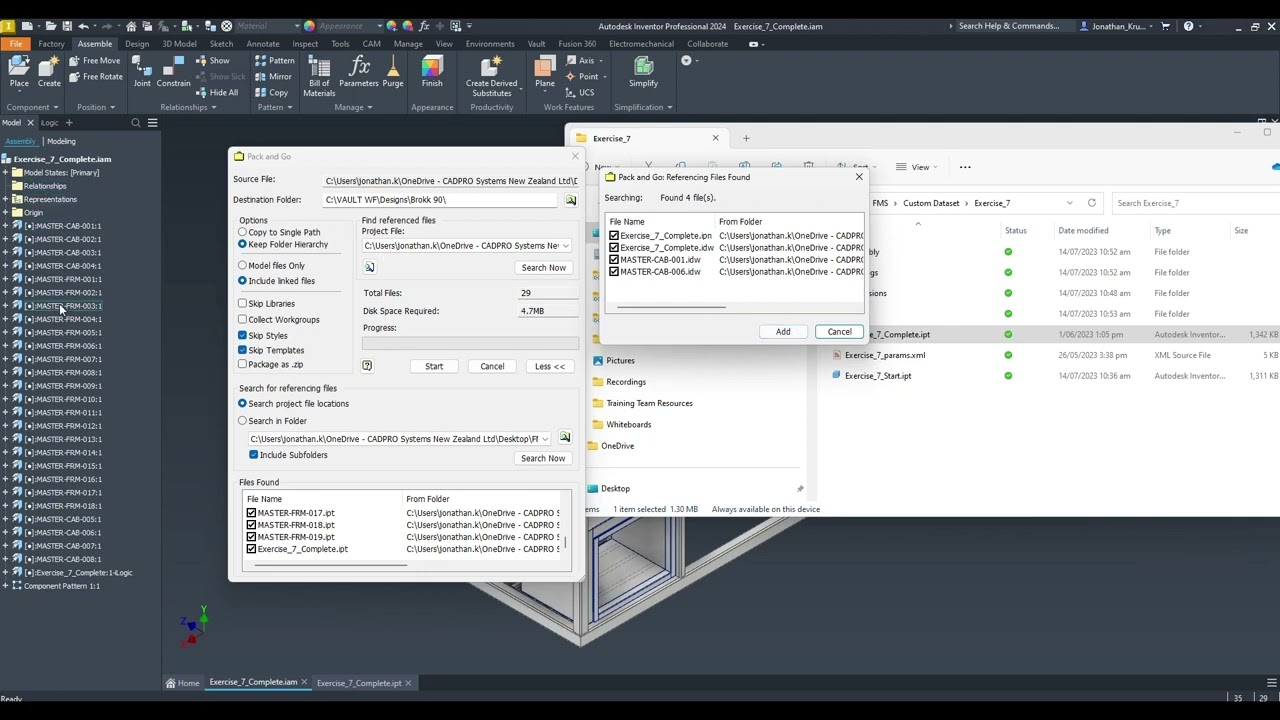Click the Axis work feature
The width and height of the screenshot is (1280, 720).
click(579, 61)
